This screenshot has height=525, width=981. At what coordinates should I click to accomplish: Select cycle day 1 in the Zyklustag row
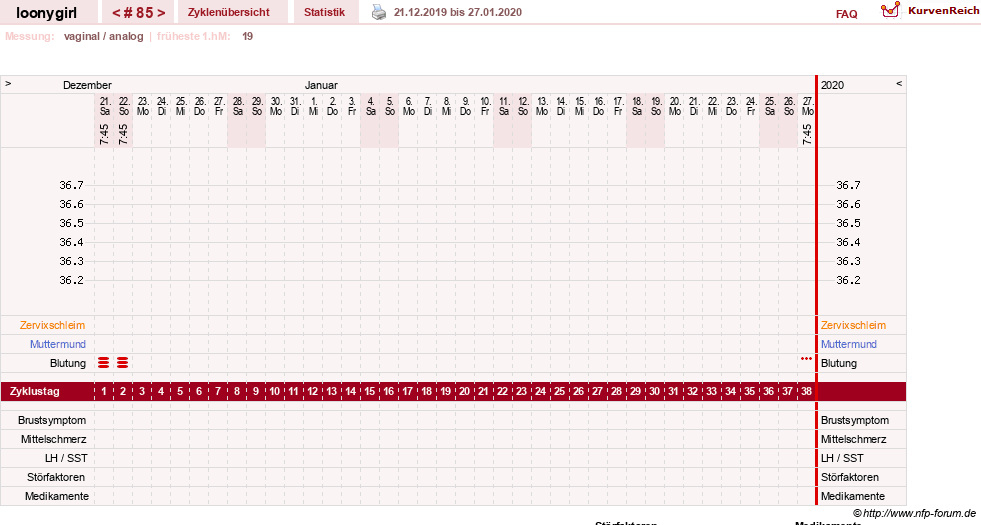click(x=104, y=391)
